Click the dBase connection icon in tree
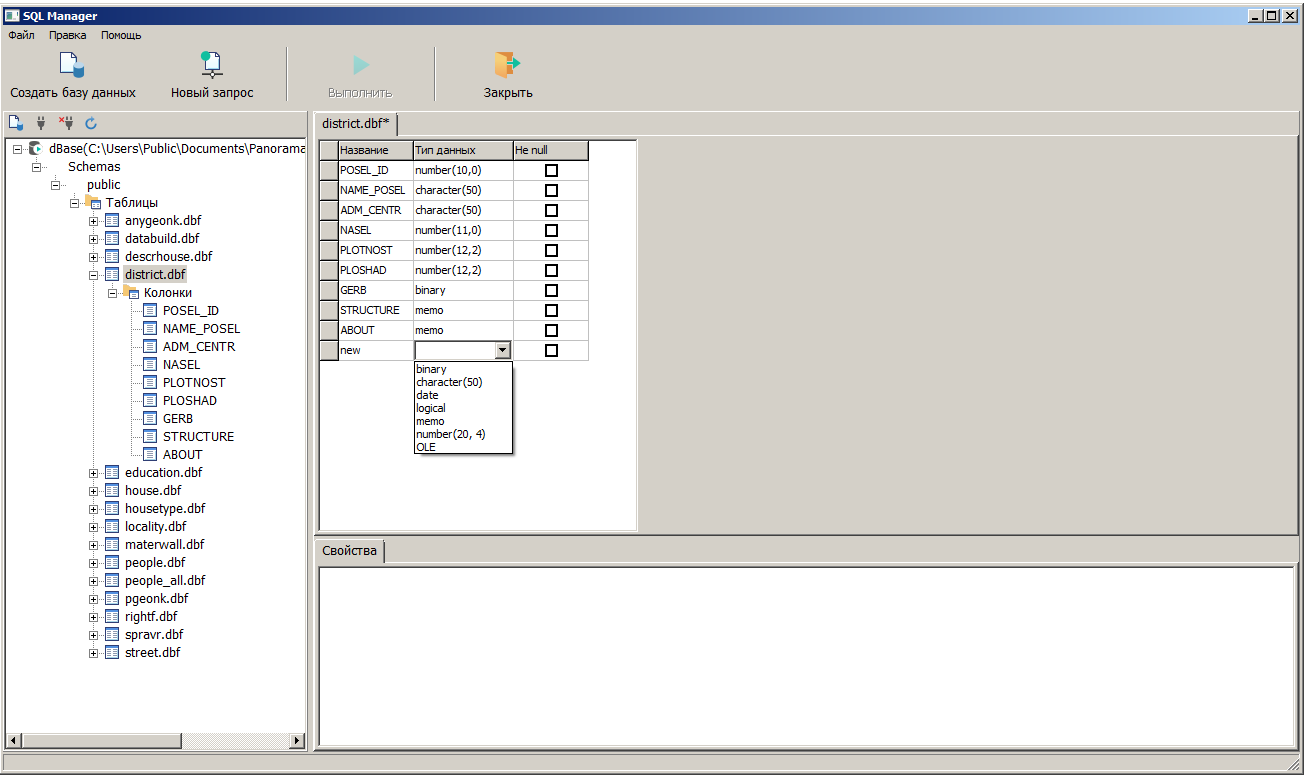Screen dimensions: 1307x775 click(36, 149)
